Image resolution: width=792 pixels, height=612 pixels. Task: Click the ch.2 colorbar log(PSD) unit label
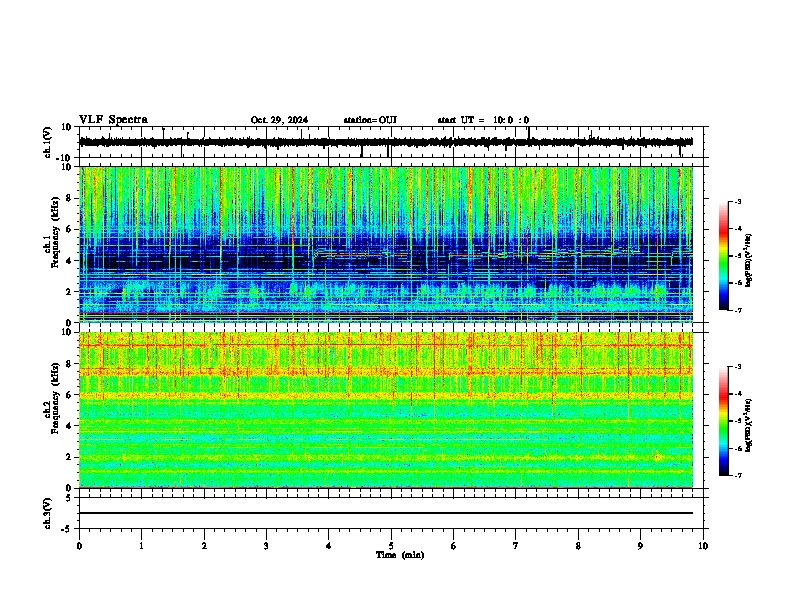pyautogui.click(x=749, y=426)
